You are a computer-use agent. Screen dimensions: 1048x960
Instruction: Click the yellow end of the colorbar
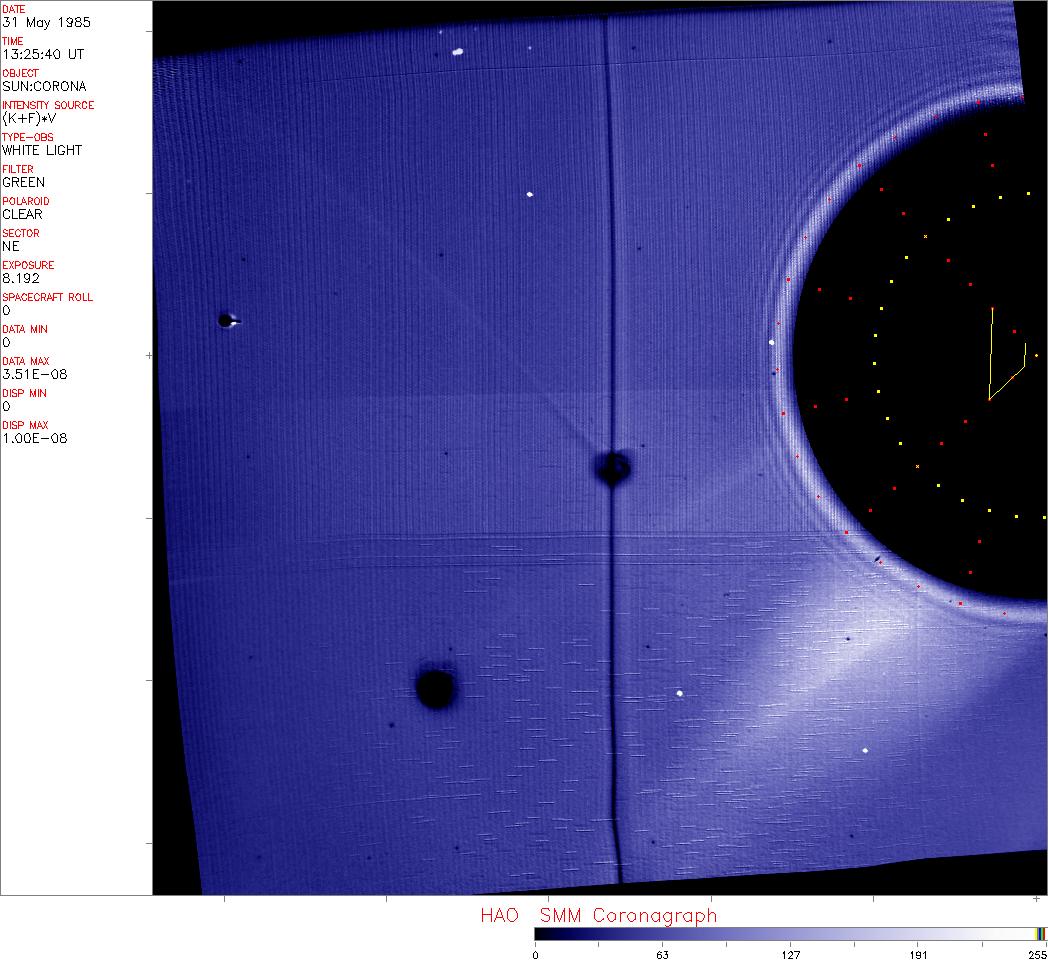point(1040,933)
